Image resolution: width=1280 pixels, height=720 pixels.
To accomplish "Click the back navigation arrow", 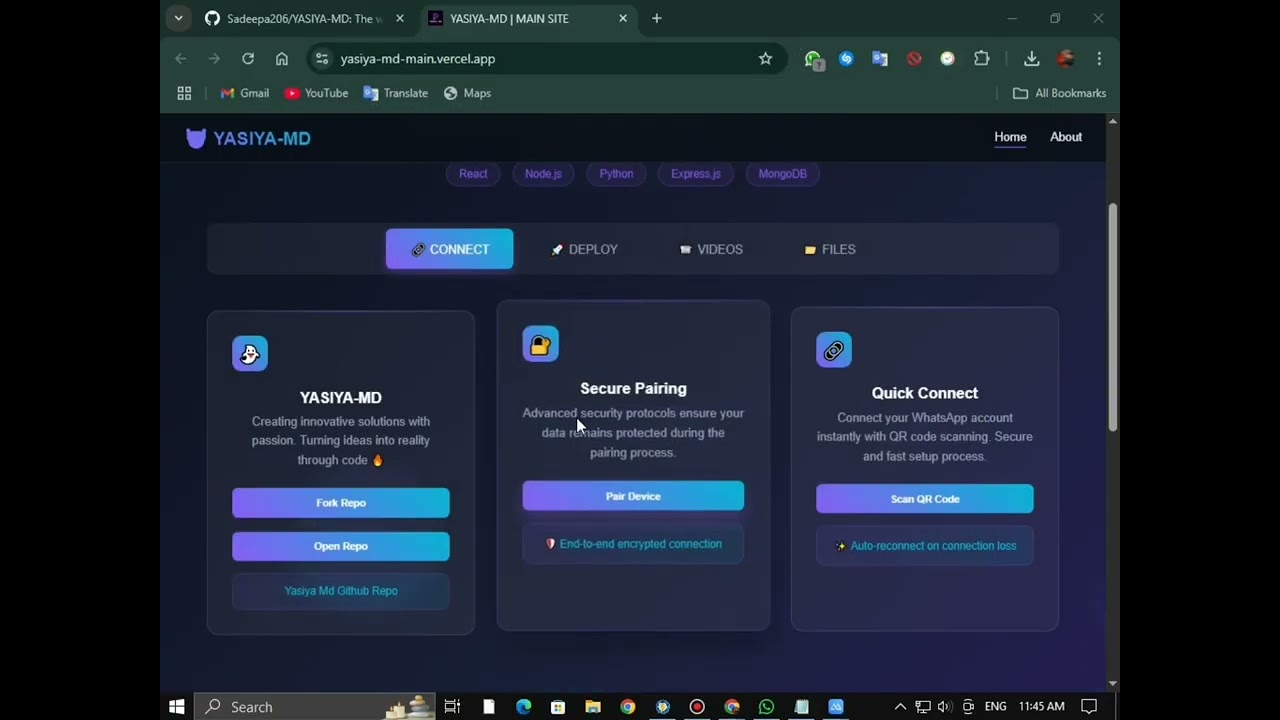I will click(181, 59).
